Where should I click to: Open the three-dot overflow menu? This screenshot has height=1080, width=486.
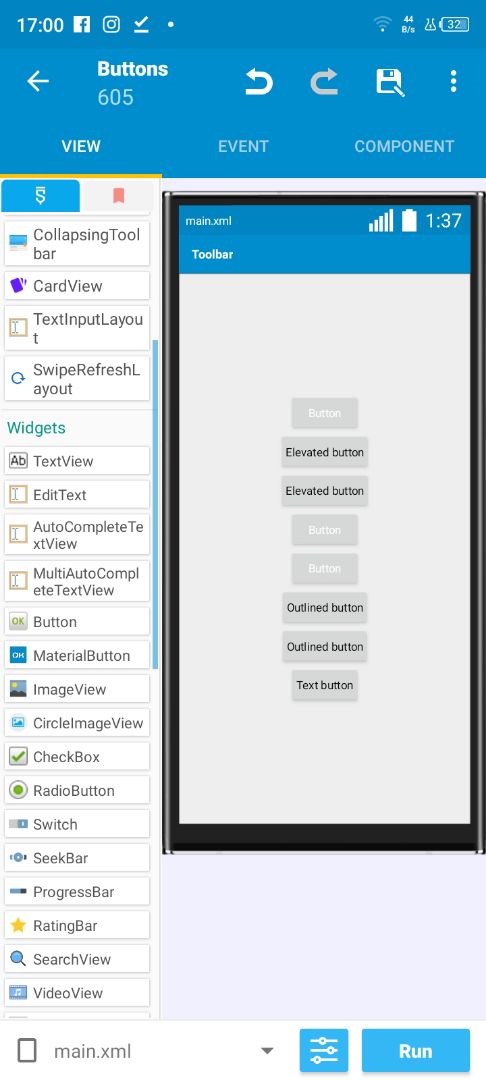click(x=453, y=81)
